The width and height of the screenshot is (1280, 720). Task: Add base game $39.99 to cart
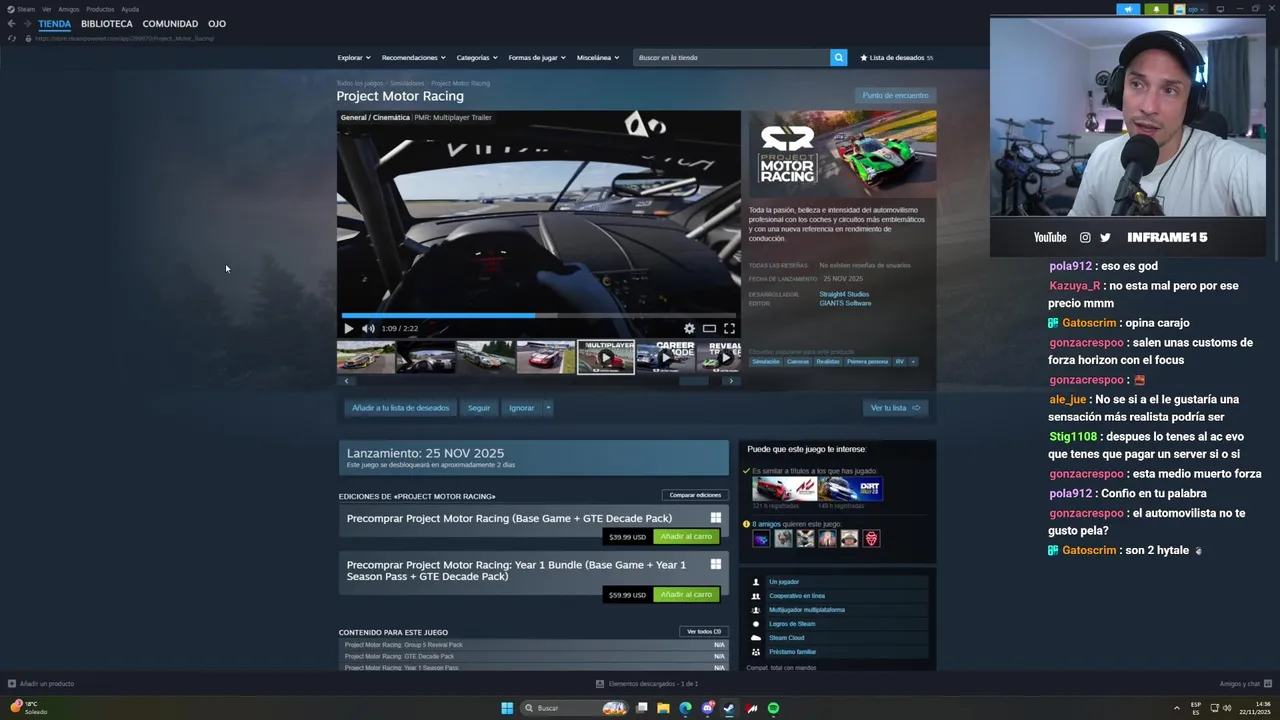(x=686, y=537)
